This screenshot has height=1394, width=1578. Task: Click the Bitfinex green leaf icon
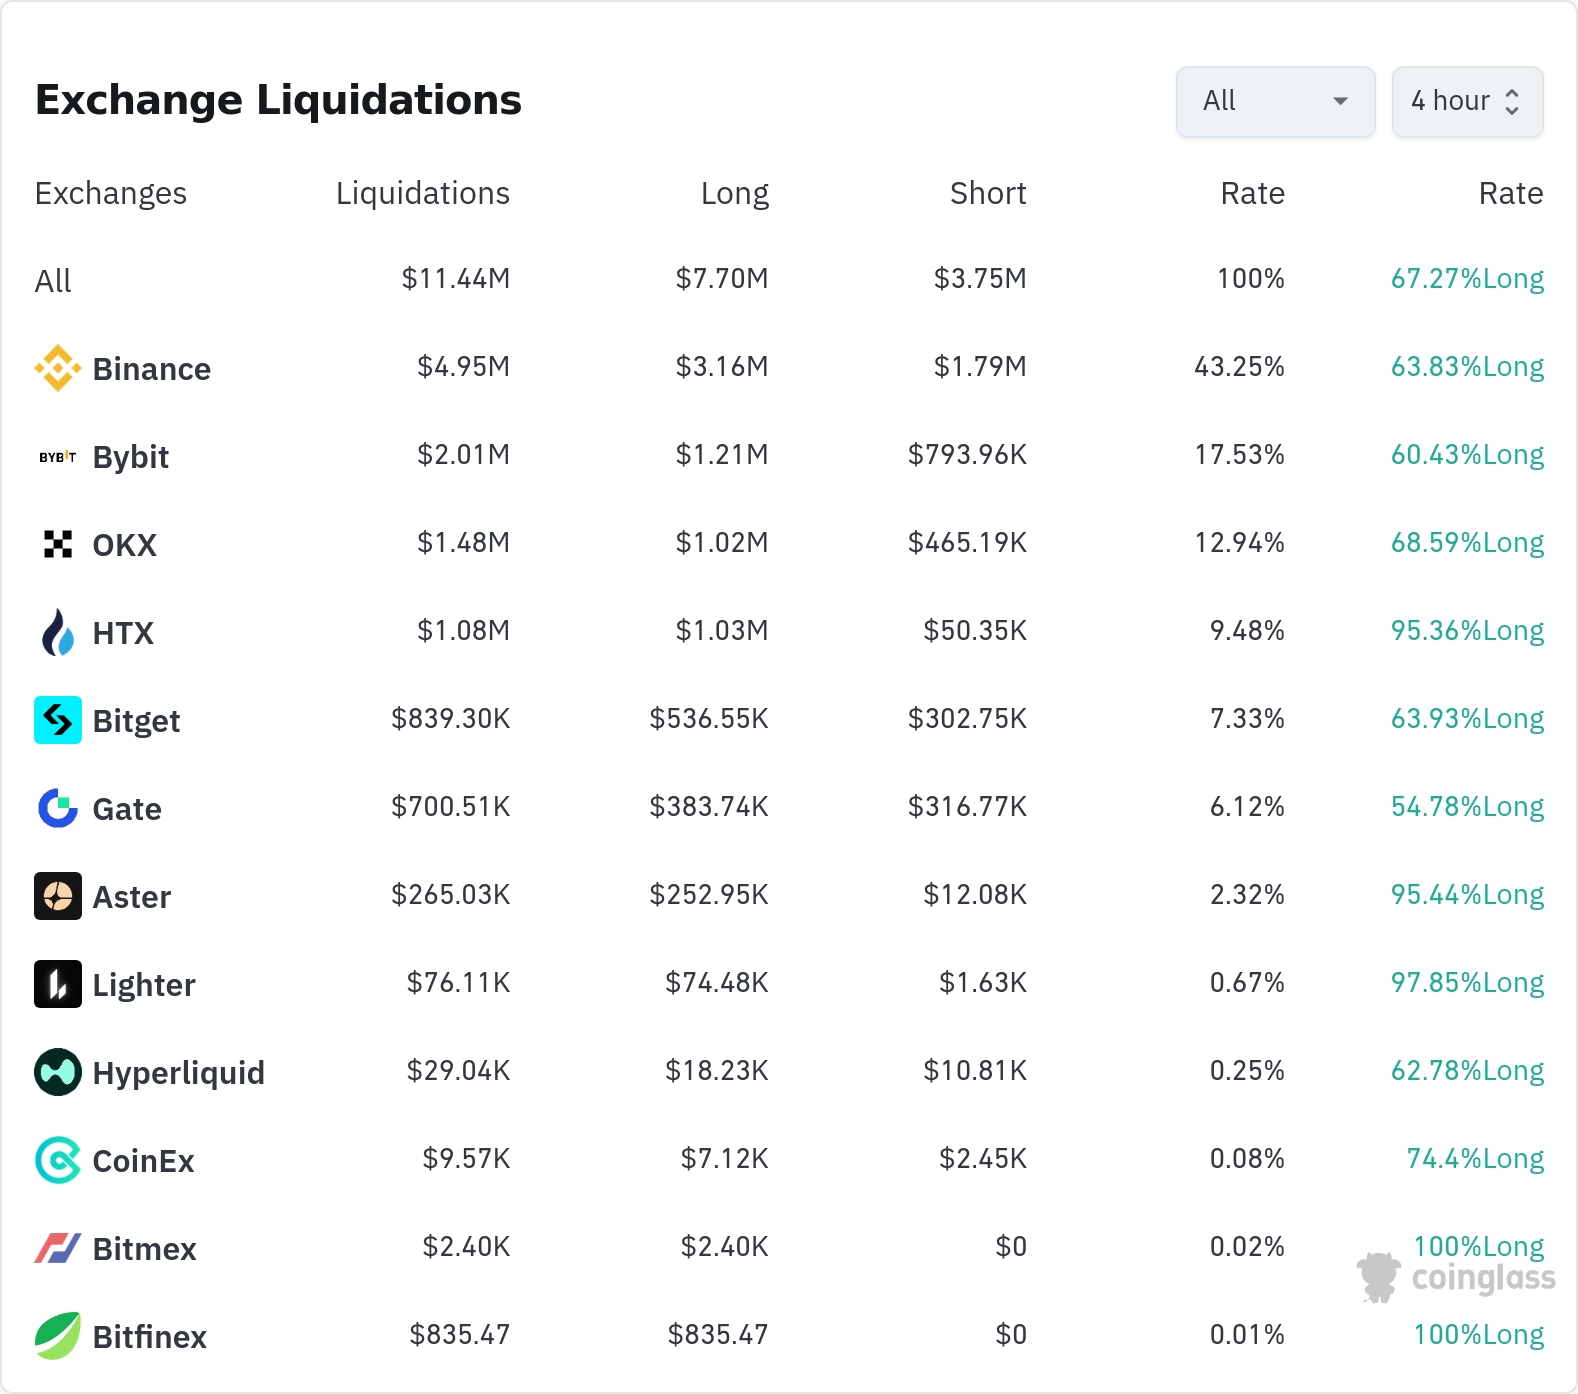(58, 1336)
